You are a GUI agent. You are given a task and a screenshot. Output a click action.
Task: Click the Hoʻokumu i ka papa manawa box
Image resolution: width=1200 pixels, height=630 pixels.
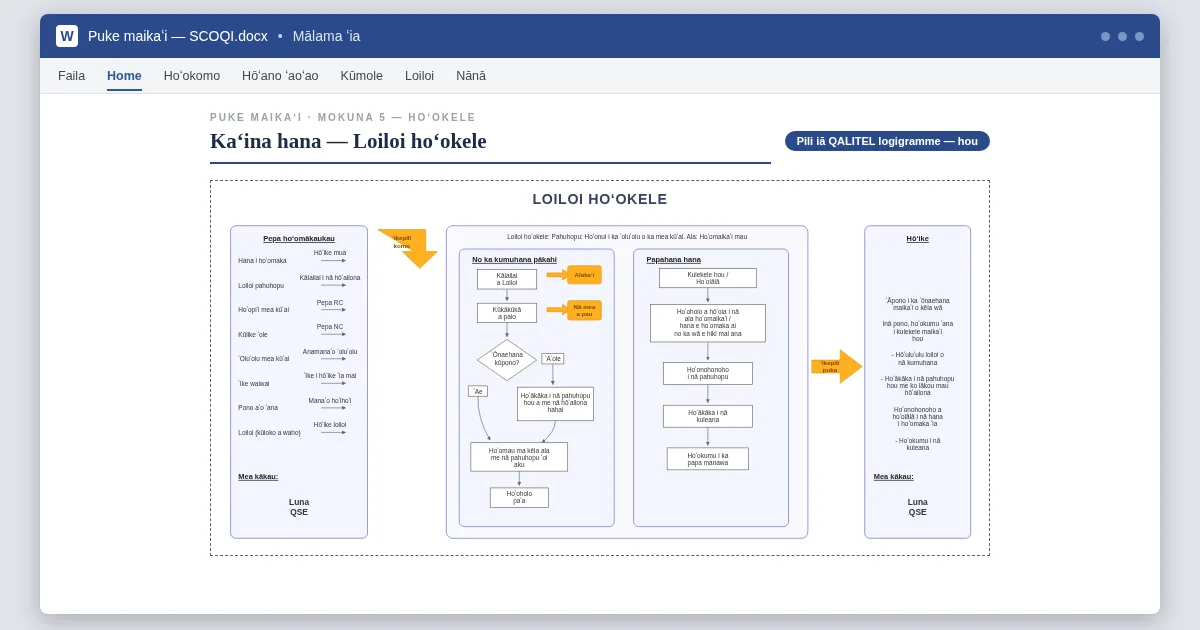click(708, 459)
